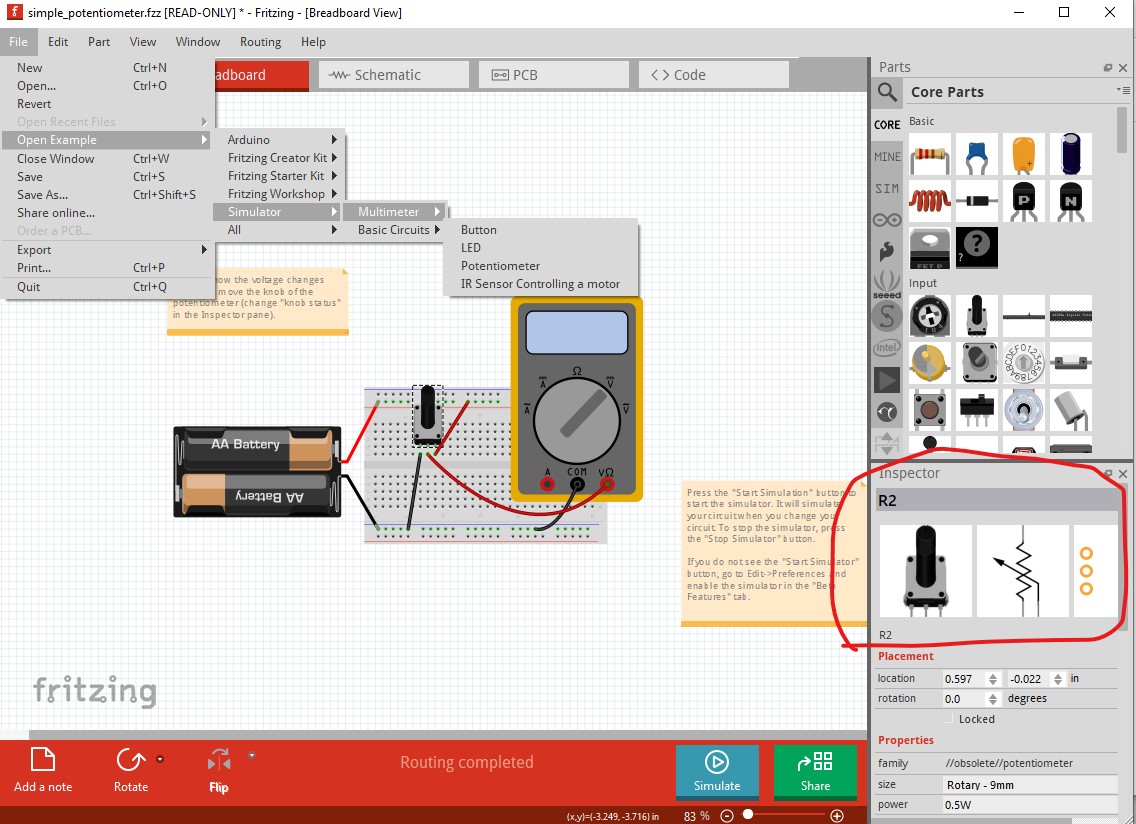The width and height of the screenshot is (1136, 824).
Task: Open the Routing menu
Action: (260, 42)
